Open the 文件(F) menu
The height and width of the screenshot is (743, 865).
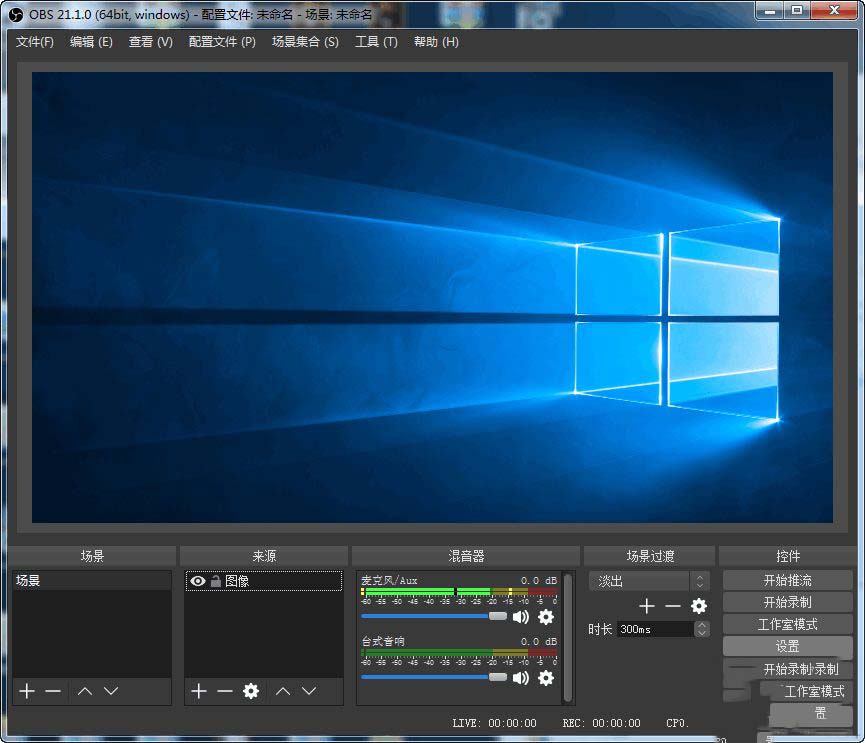pyautogui.click(x=35, y=42)
